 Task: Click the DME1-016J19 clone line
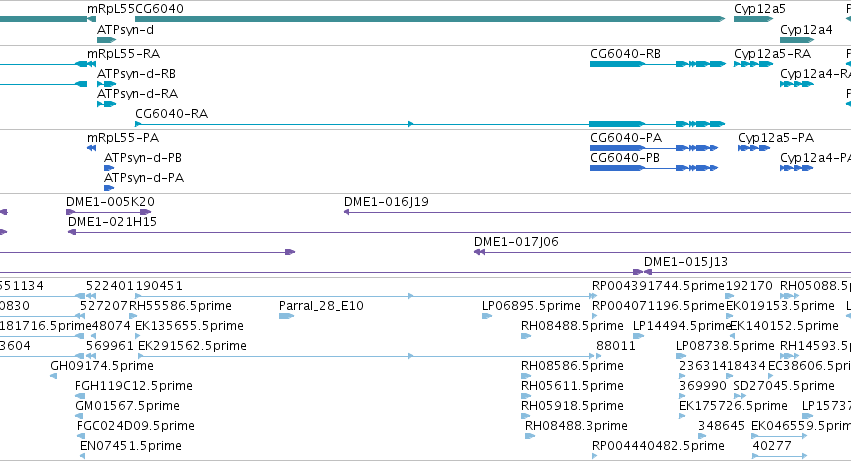597,212
